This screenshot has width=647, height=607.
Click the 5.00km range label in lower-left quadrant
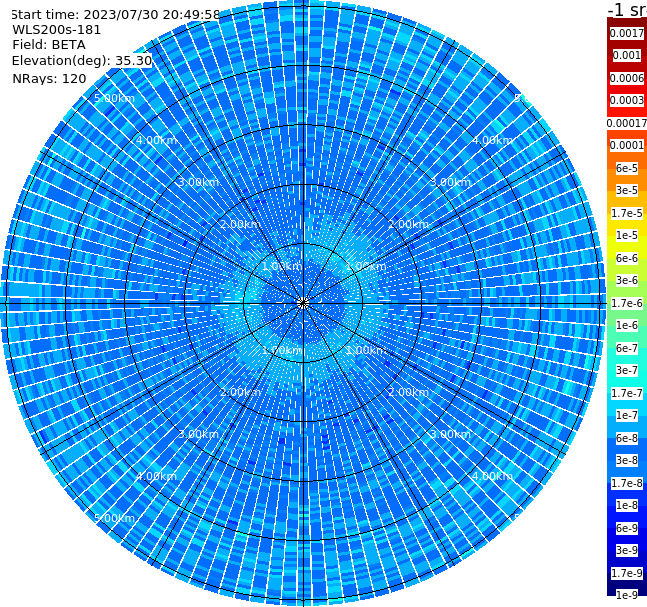tap(114, 518)
